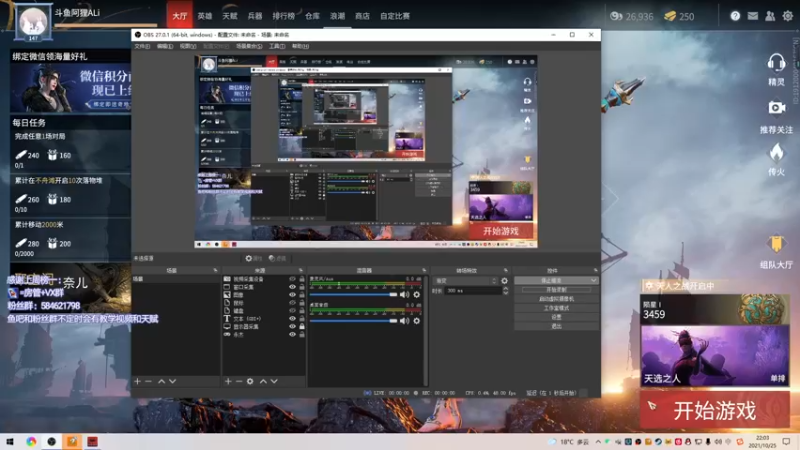Image resolution: width=800 pixels, height=450 pixels.
Task: Mute the desktop audio speaker icon
Action: 405,320
